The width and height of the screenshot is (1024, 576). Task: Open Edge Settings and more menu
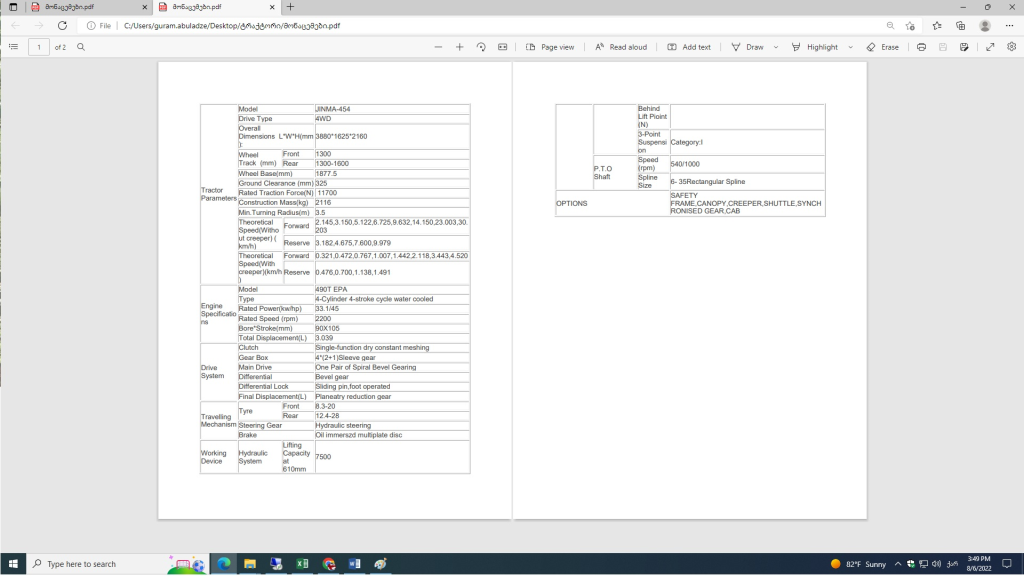pos(1010,25)
